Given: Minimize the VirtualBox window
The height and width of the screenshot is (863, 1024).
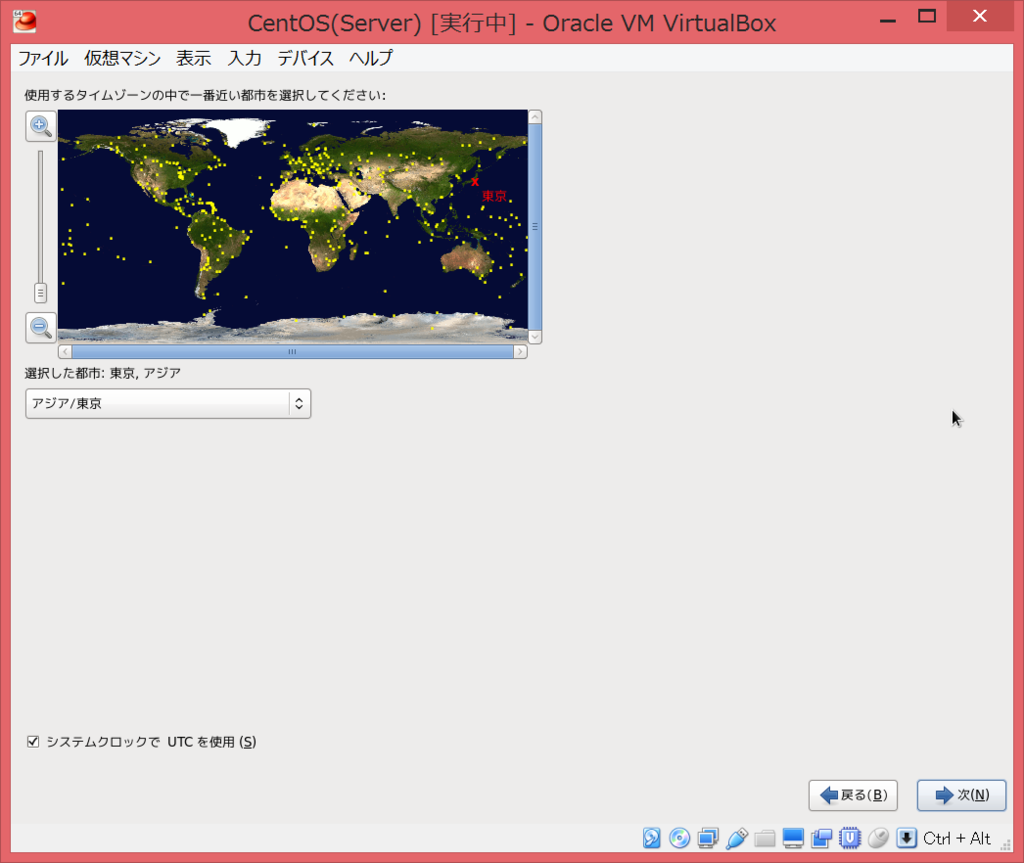Looking at the screenshot, I should pyautogui.click(x=888, y=20).
